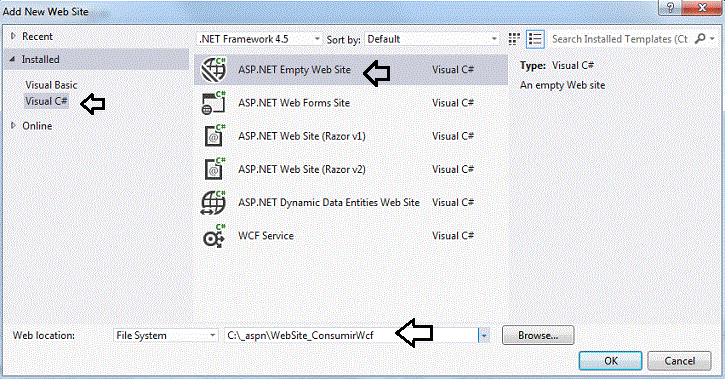Switch to medium icons grid view
This screenshot has width=725, height=379.
(514, 39)
